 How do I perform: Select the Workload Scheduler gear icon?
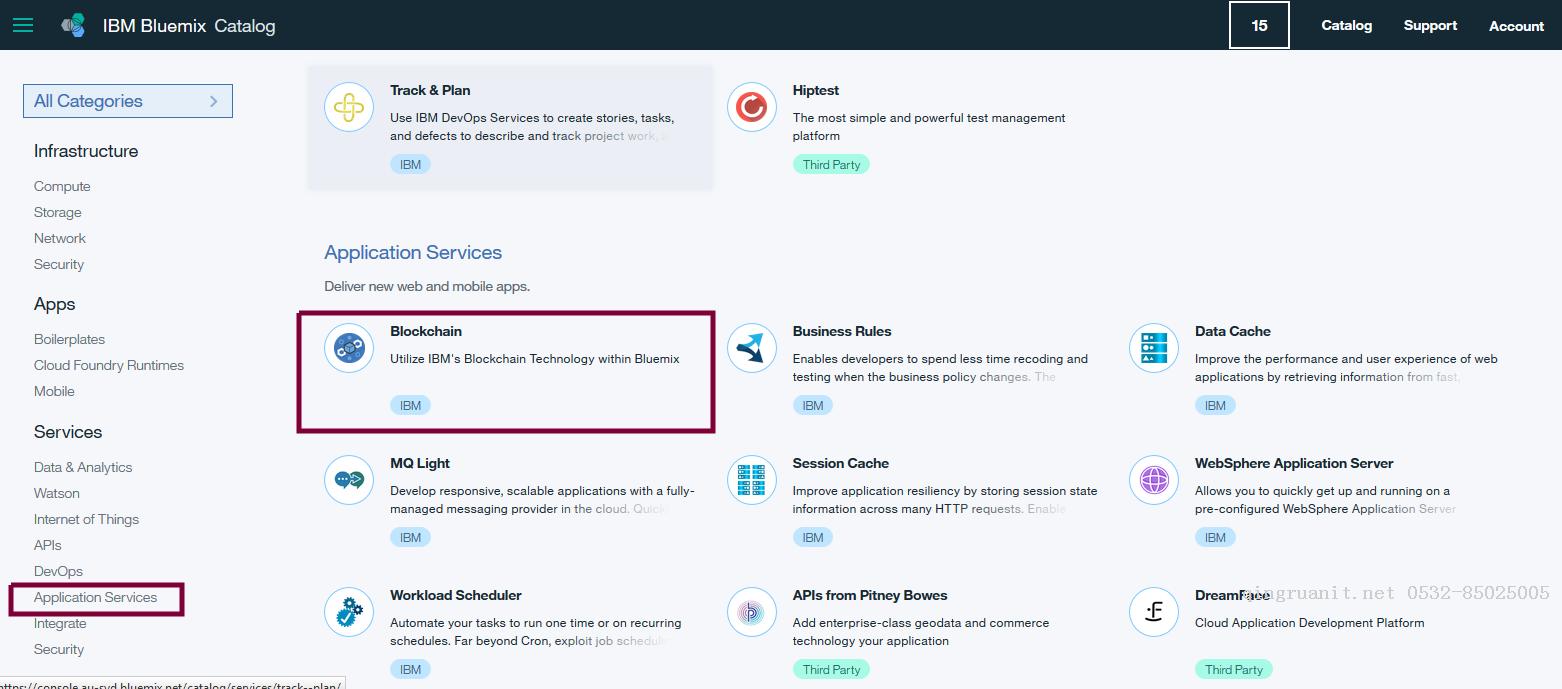[348, 612]
